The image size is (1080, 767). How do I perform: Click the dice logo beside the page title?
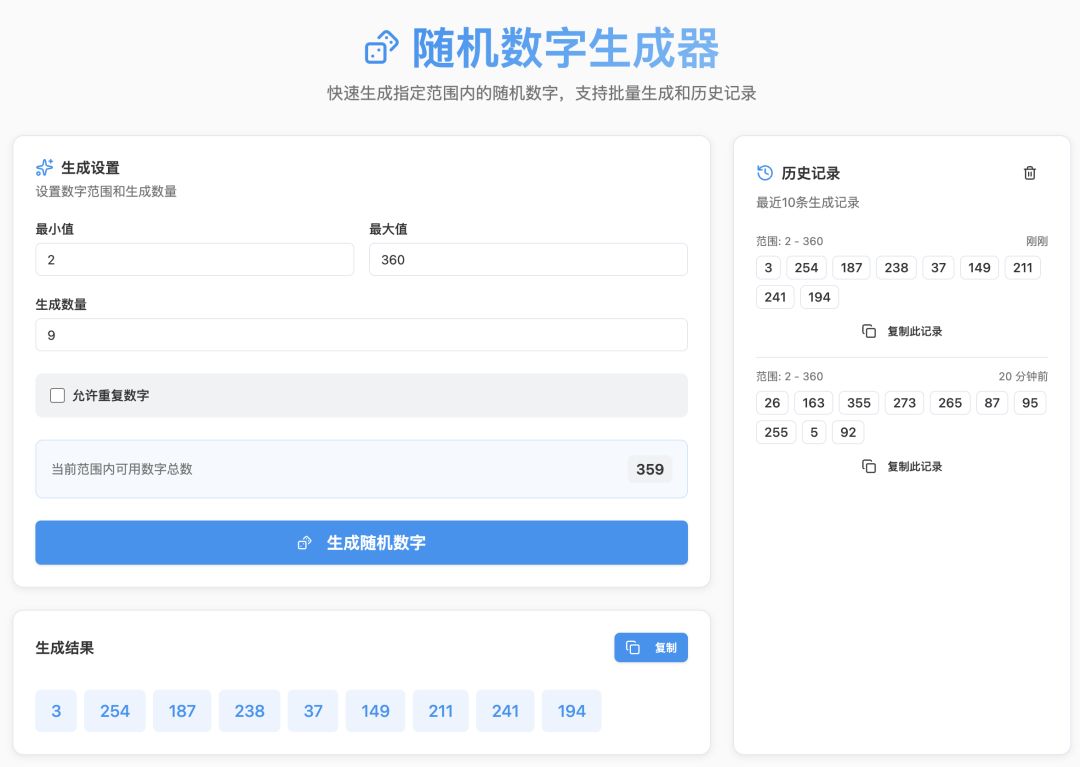click(381, 48)
